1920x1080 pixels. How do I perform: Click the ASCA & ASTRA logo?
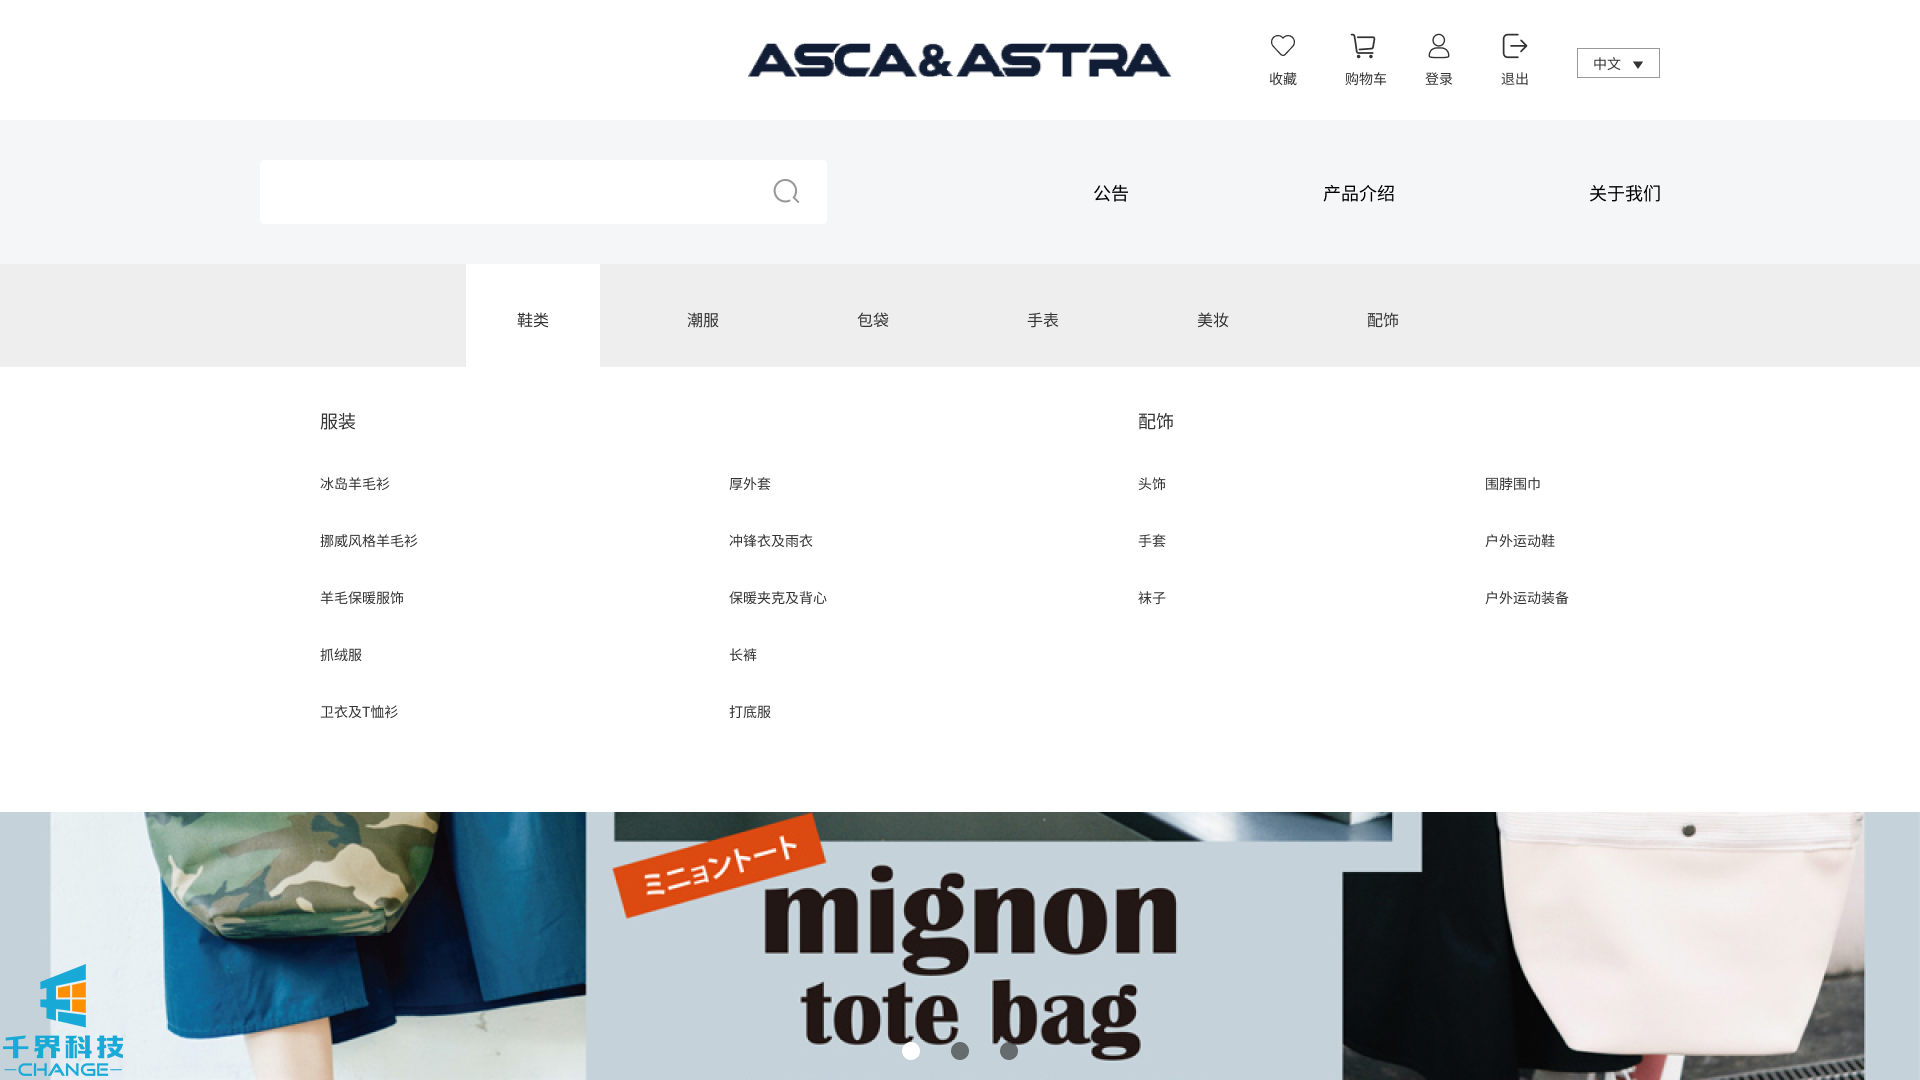pos(959,61)
